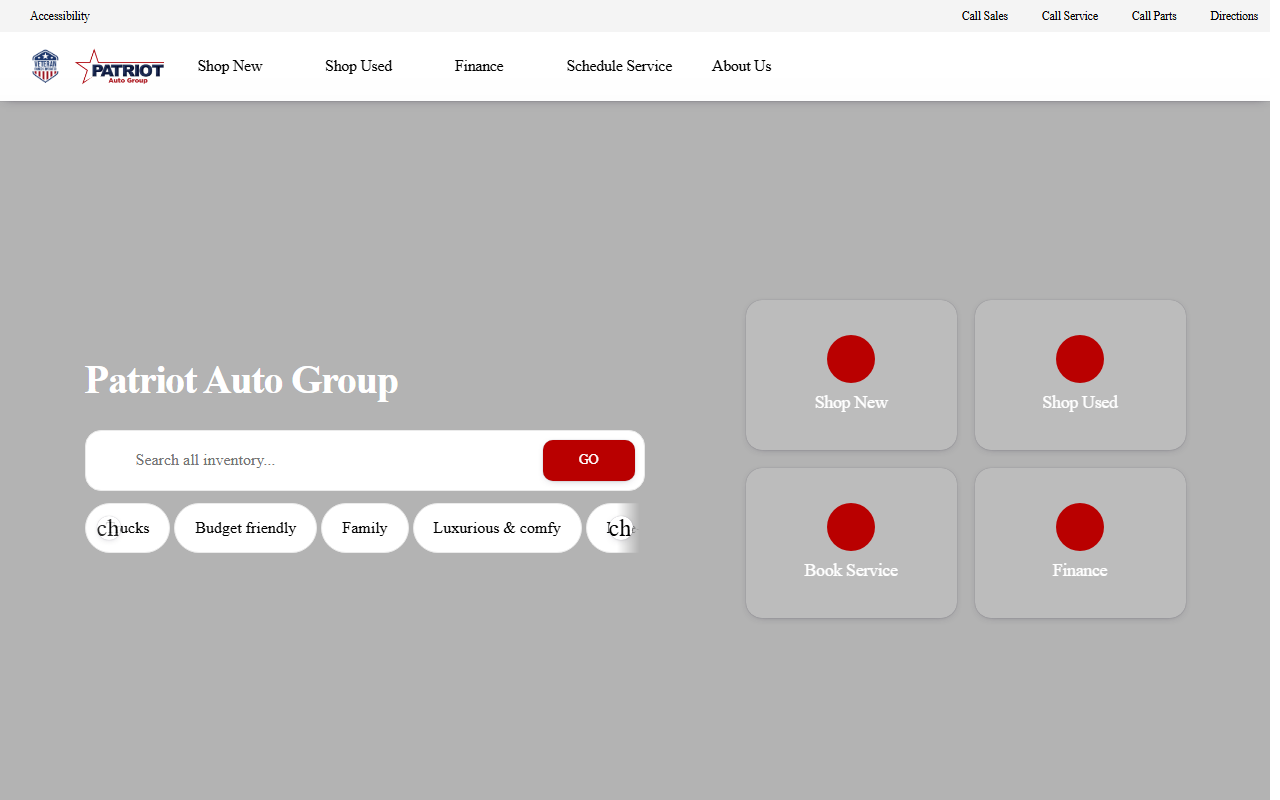Select the Budget friendly suggestion chip
The image size is (1280, 800).
246,528
